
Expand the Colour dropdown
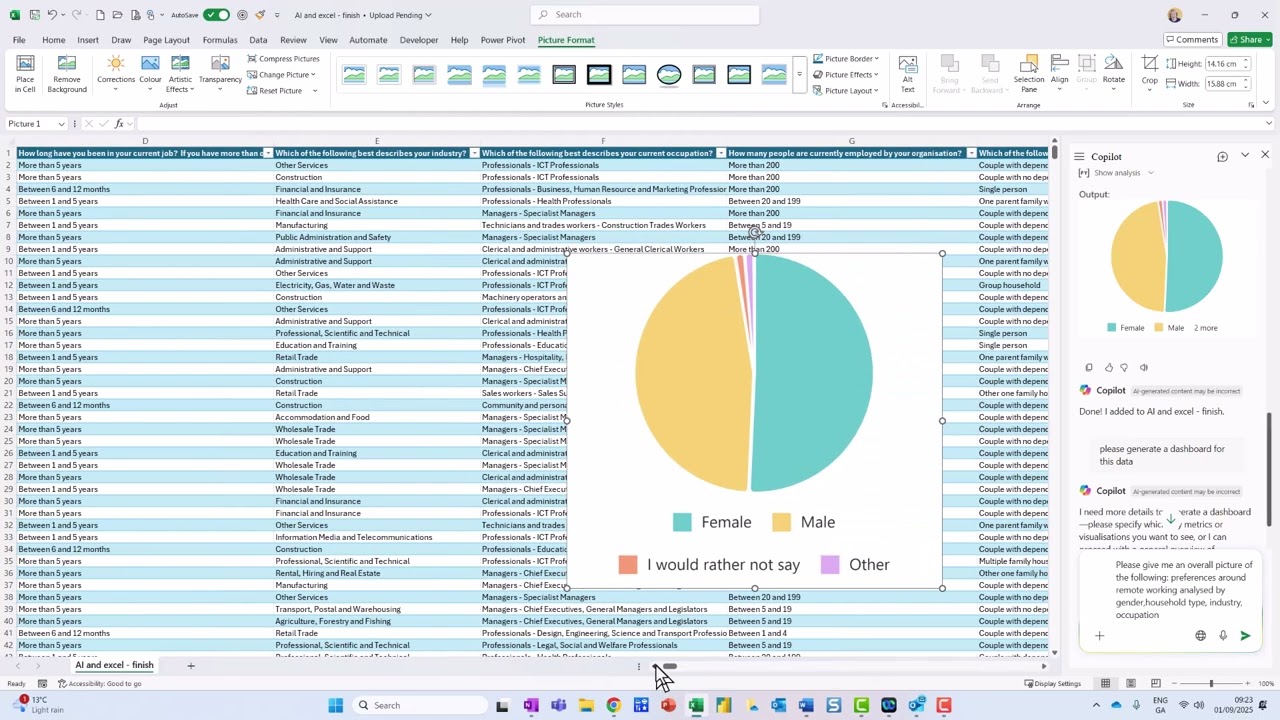[150, 89]
